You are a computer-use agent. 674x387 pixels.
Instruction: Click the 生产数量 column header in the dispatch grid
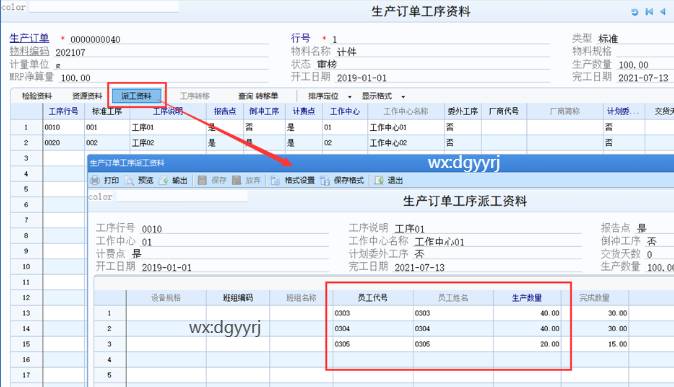[x=527, y=298]
